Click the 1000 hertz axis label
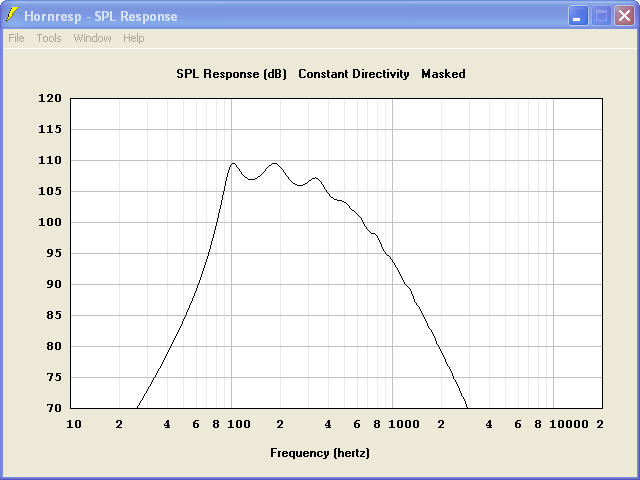Image resolution: width=640 pixels, height=480 pixels. click(x=404, y=424)
